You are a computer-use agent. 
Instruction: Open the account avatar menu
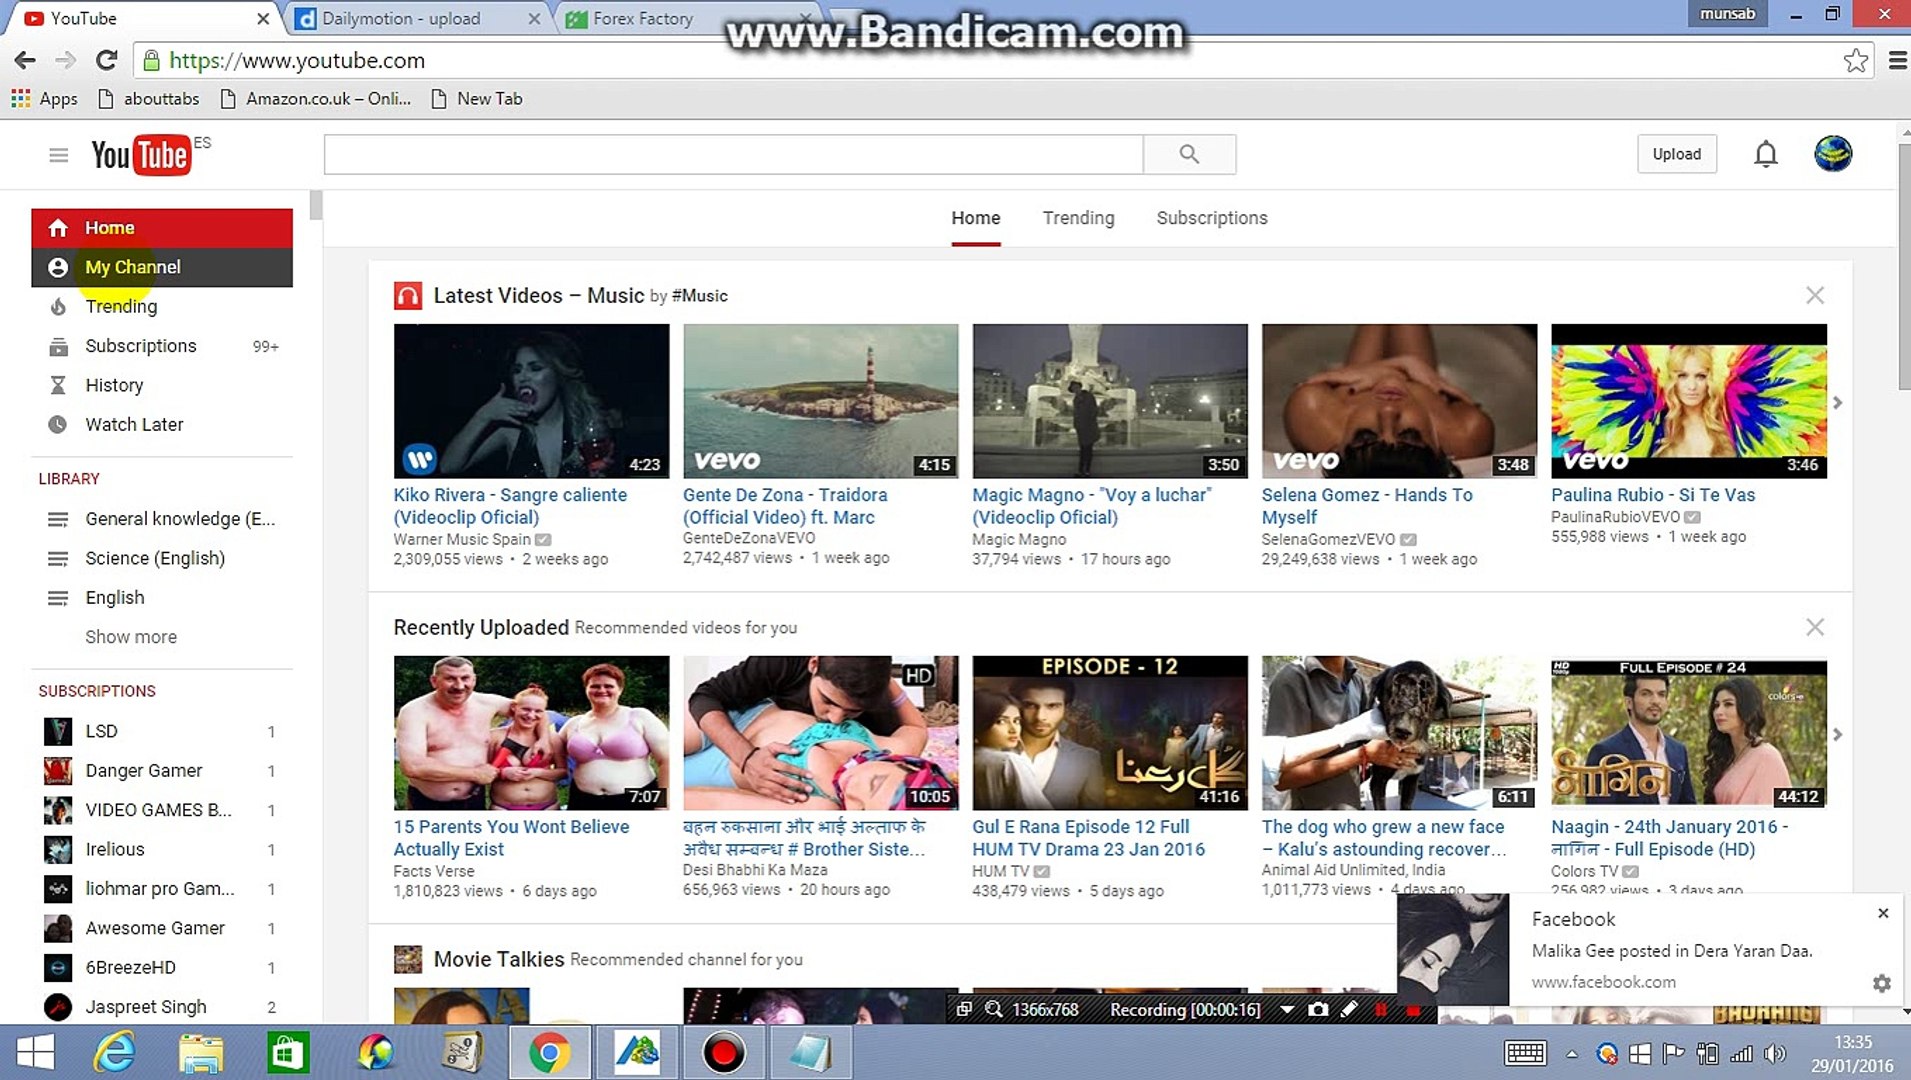coord(1833,154)
